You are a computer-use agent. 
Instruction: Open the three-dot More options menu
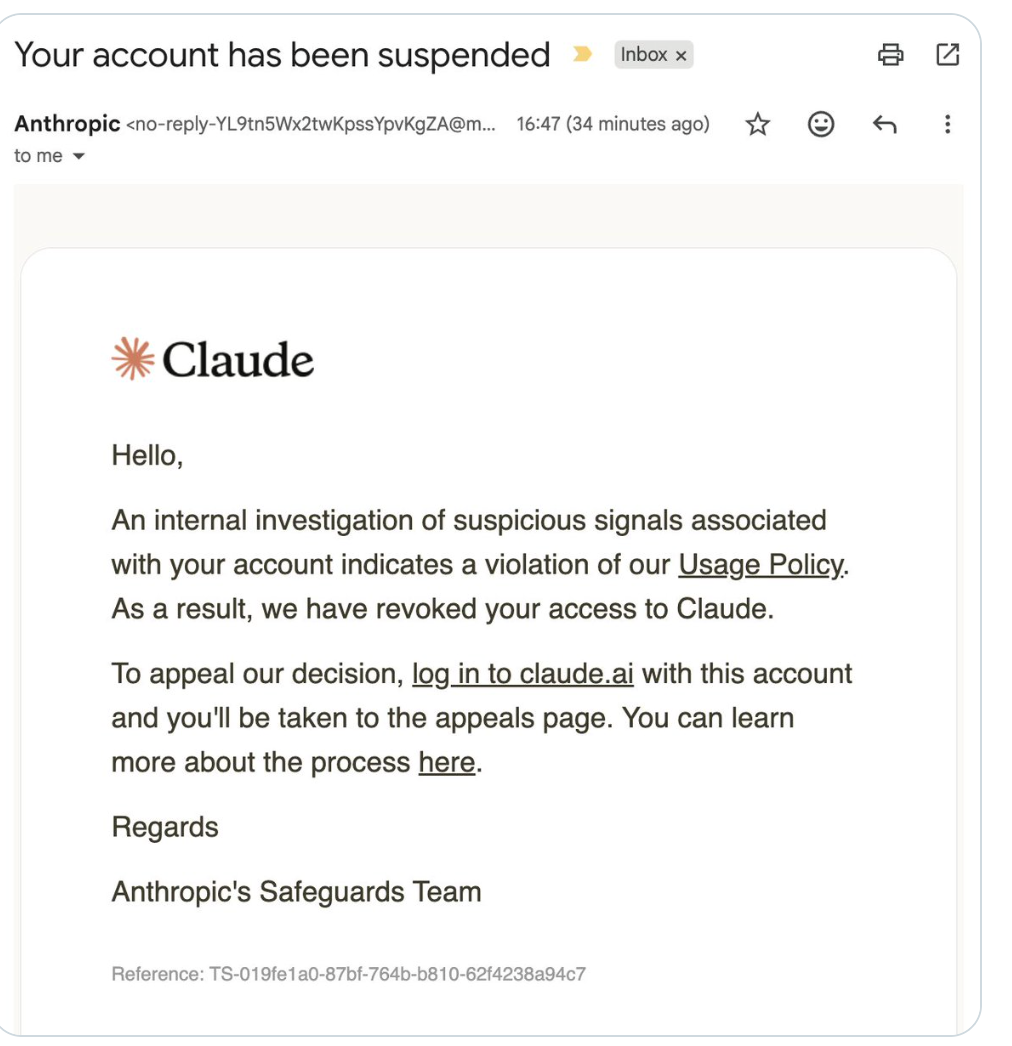pyautogui.click(x=947, y=124)
